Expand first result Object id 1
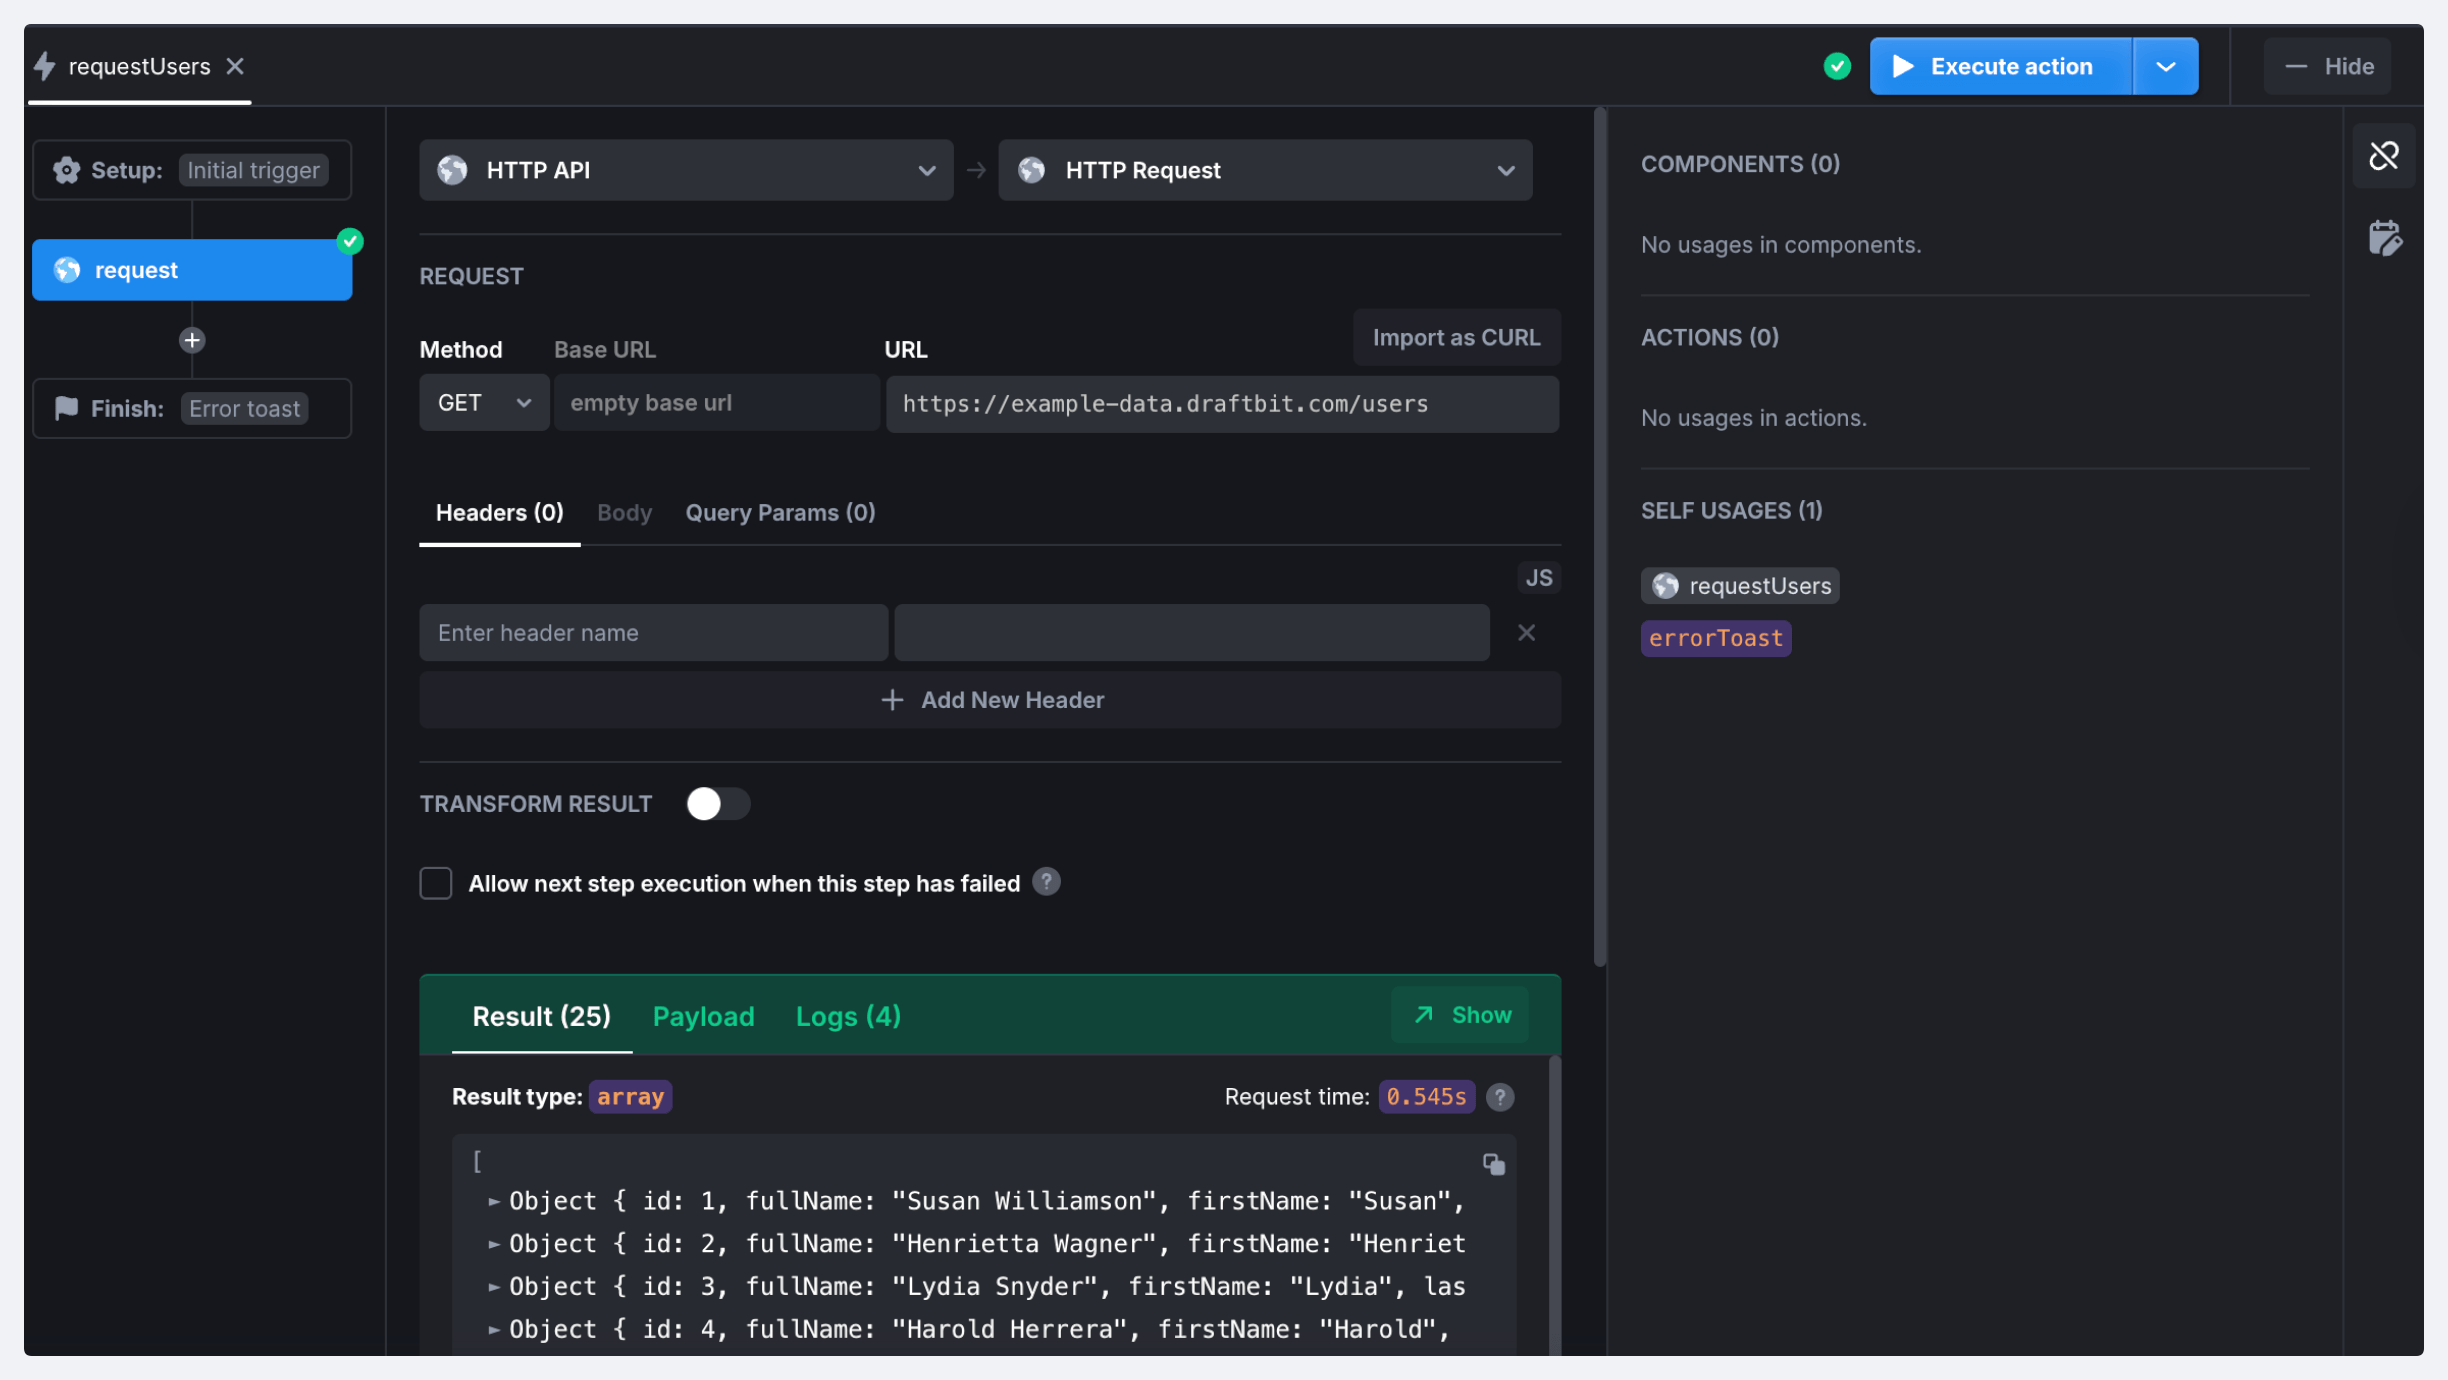 494,1201
